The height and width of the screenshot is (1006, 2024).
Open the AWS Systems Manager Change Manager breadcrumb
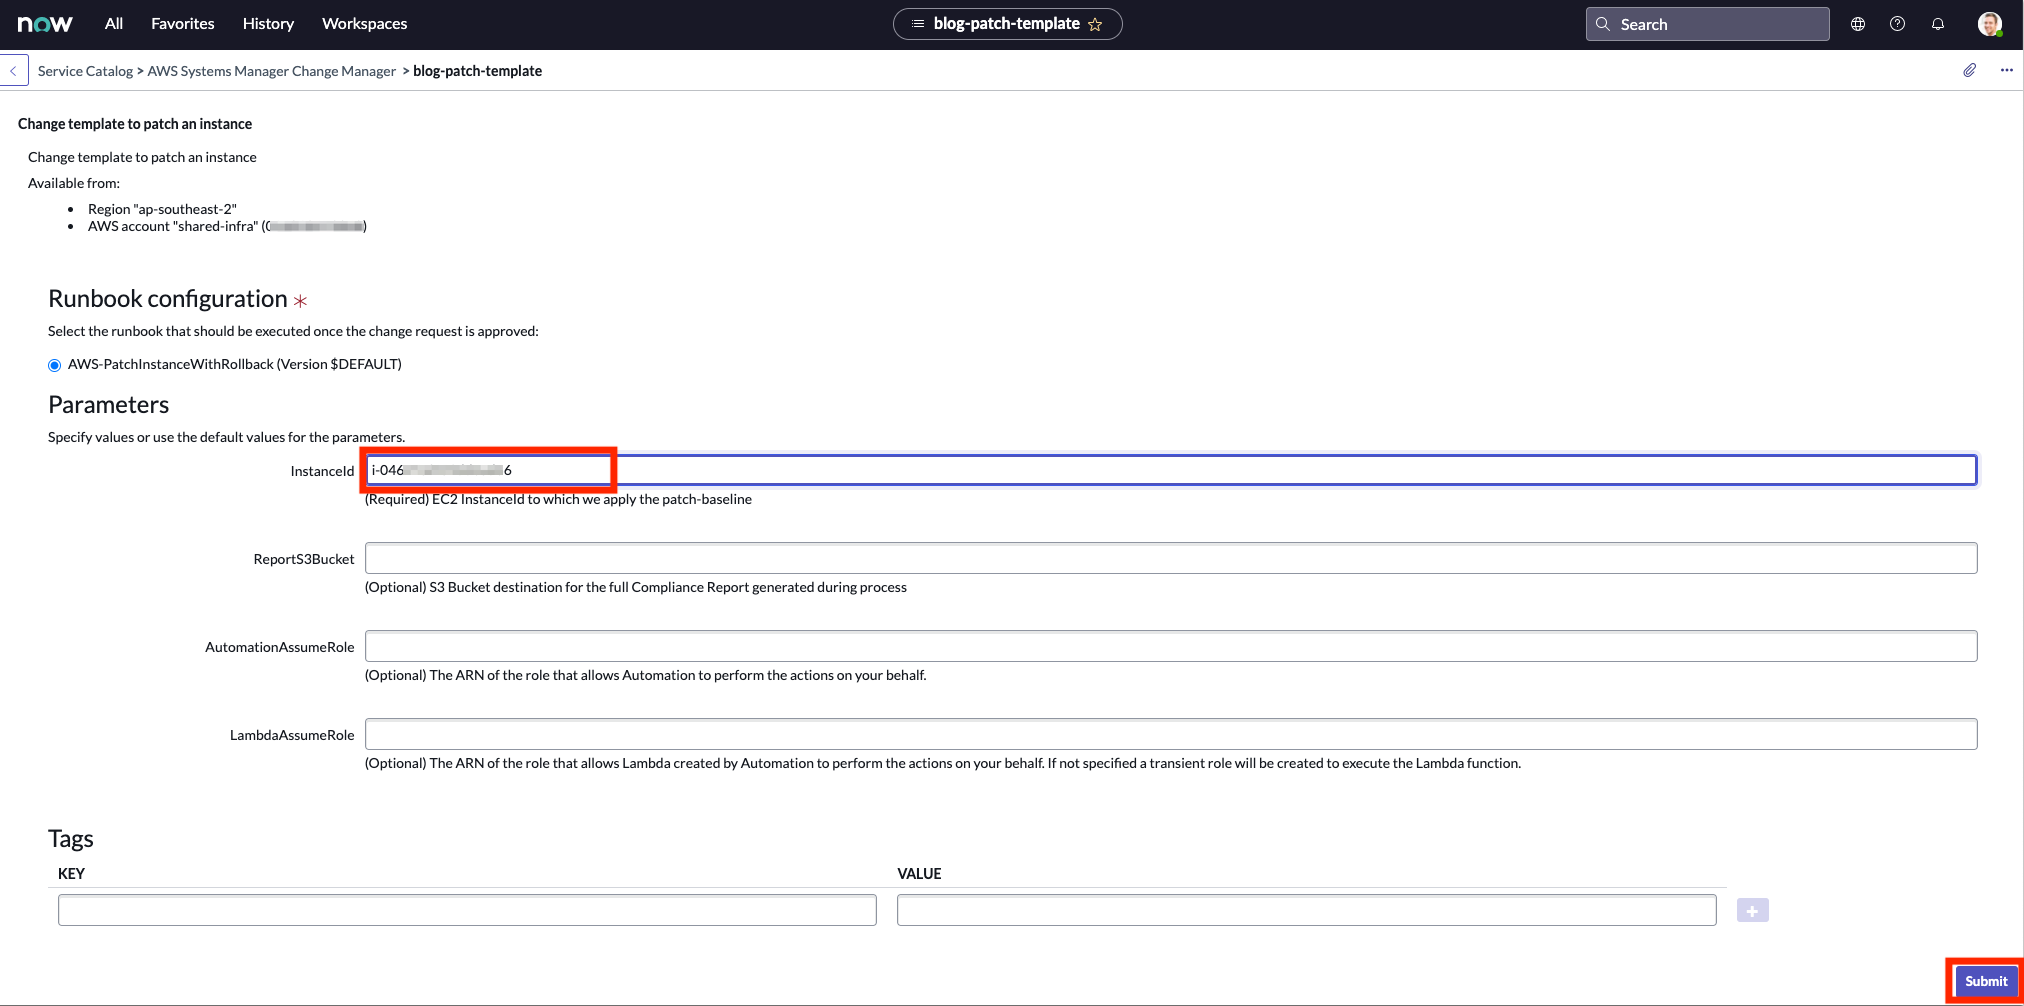point(271,70)
